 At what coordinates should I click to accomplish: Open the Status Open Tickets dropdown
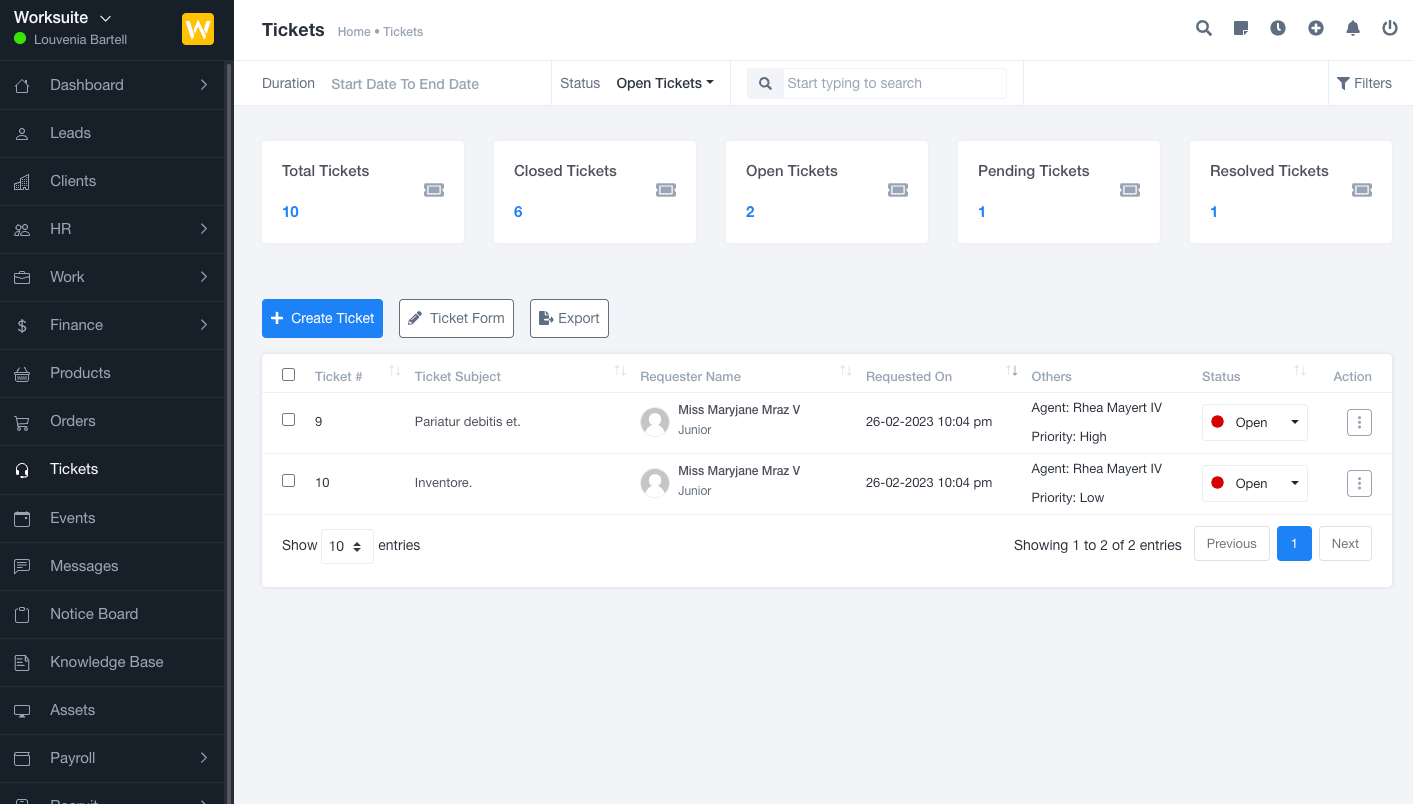point(665,83)
